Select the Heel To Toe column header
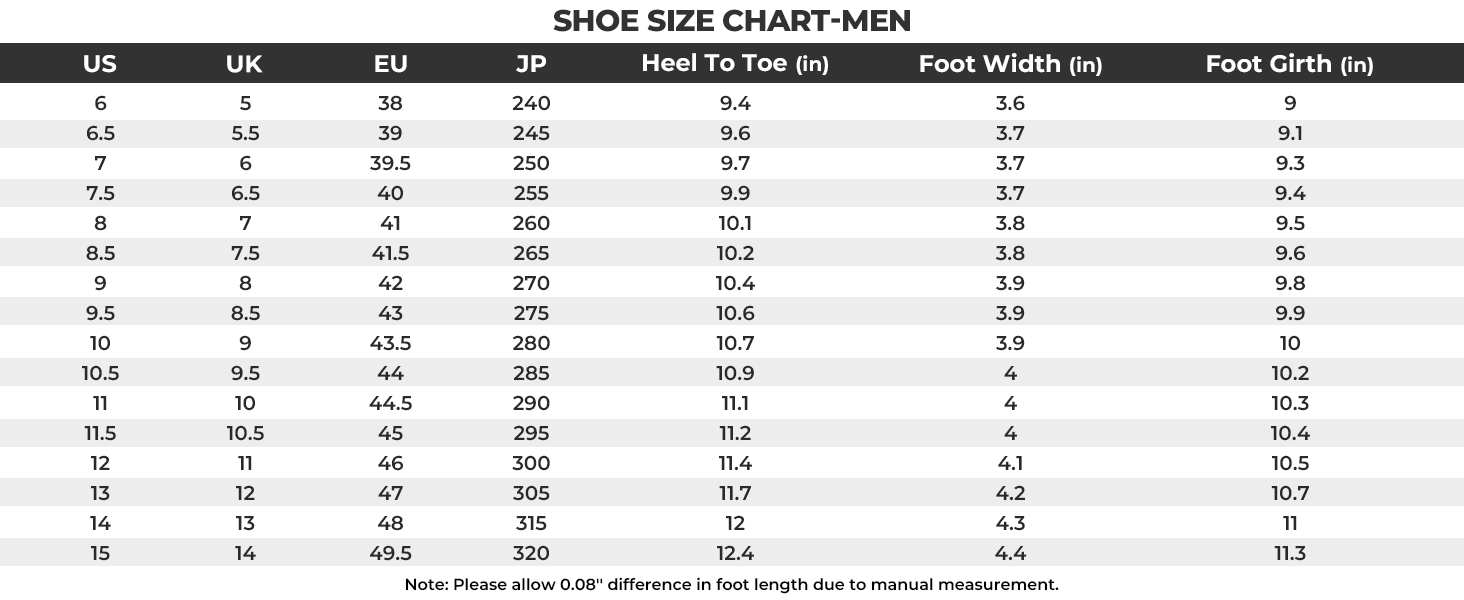This screenshot has width=1464, height=600. 735,64
